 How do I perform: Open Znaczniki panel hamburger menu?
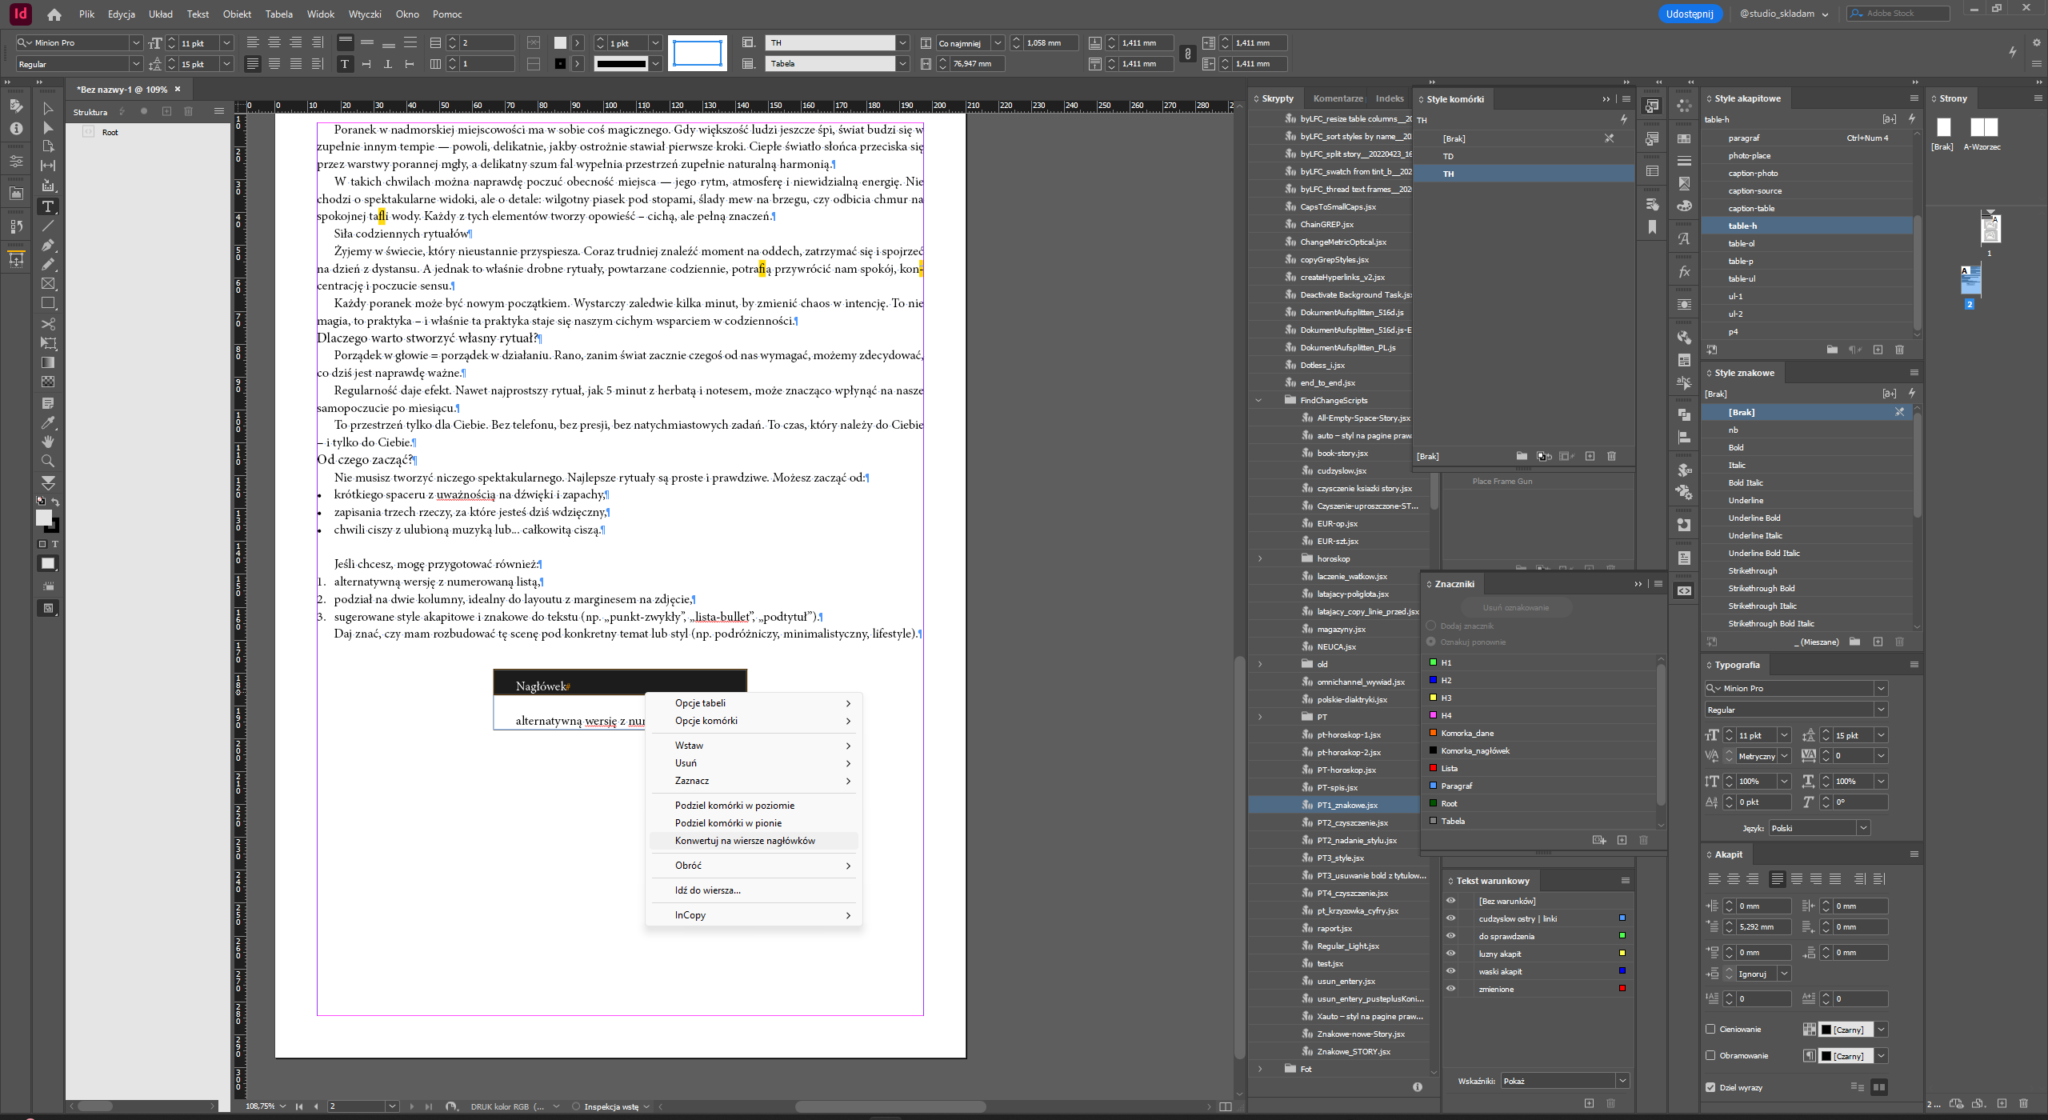[x=1658, y=584]
